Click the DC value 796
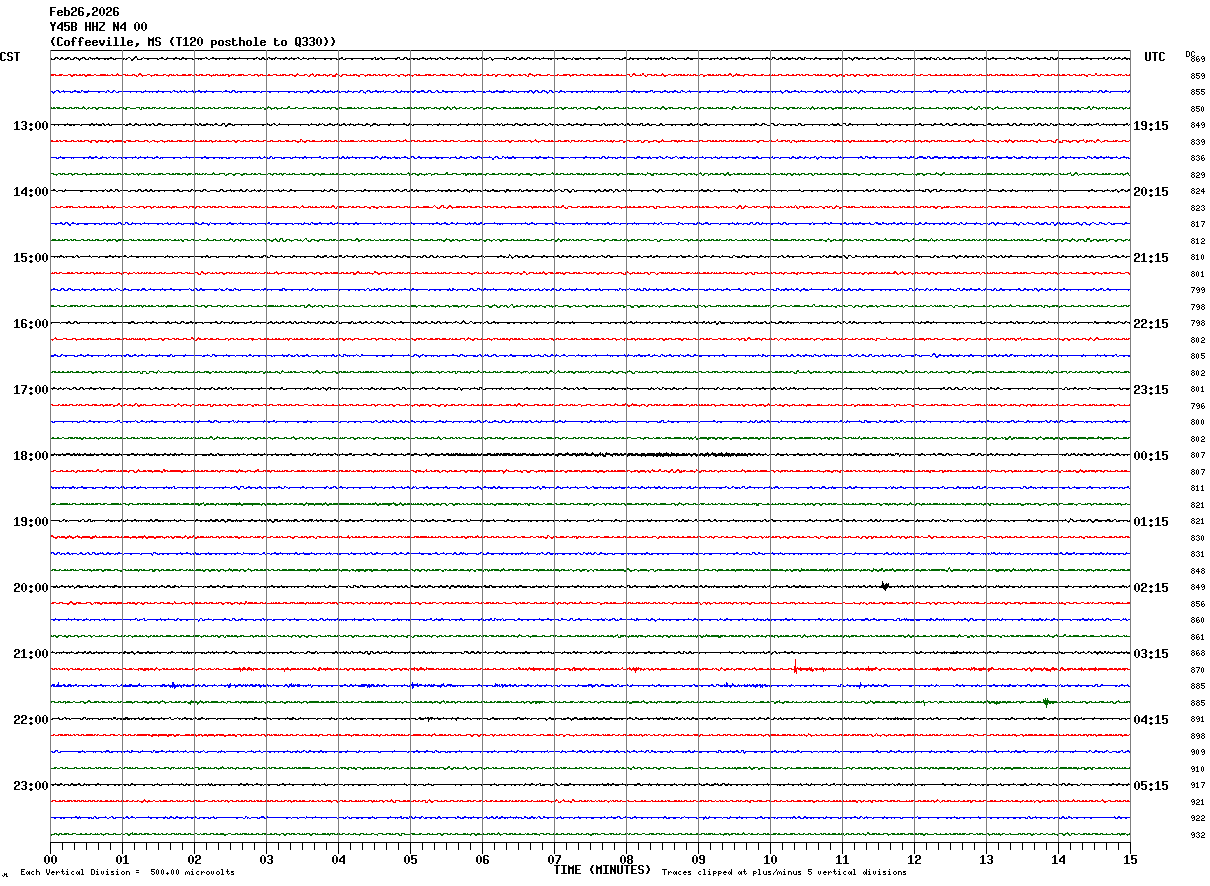The height and width of the screenshot is (886, 1210). (x=1197, y=406)
